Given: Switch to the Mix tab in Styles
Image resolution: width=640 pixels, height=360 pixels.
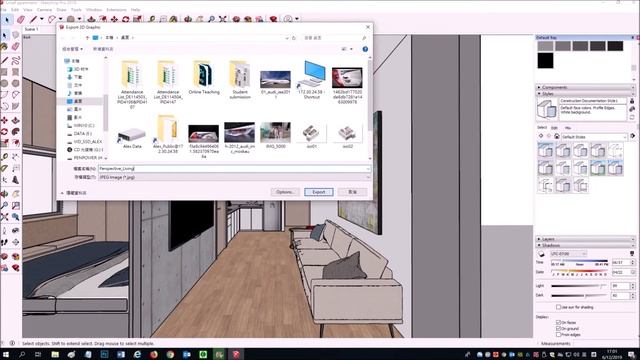Looking at the screenshot, I should pyautogui.click(x=568, y=128).
